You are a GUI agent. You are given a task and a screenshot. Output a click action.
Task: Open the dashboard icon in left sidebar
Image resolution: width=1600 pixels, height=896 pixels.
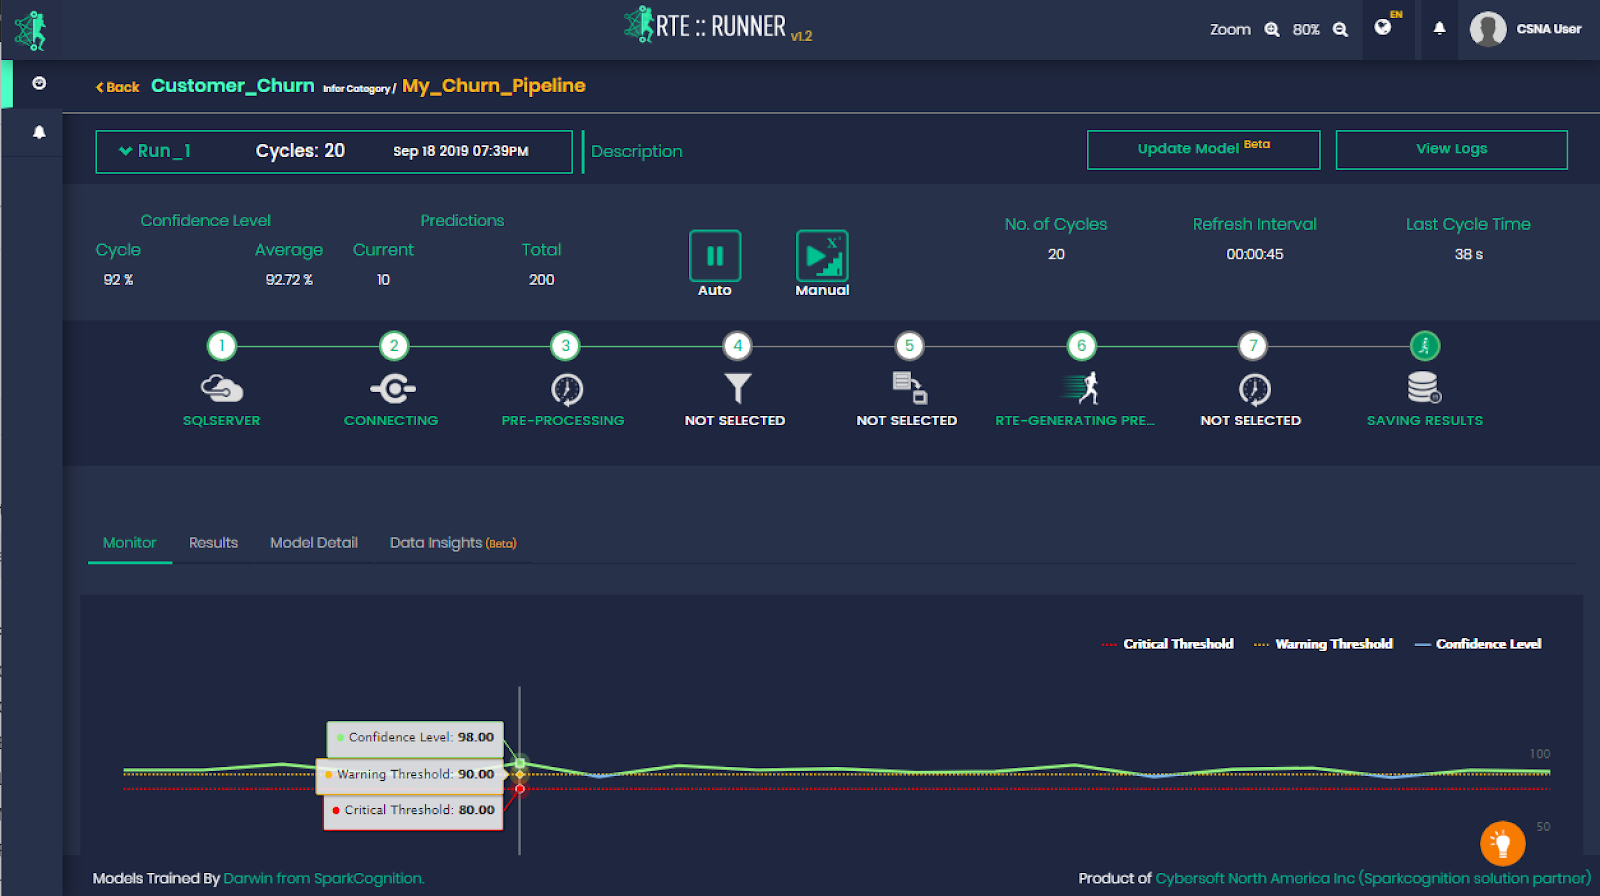(x=39, y=83)
